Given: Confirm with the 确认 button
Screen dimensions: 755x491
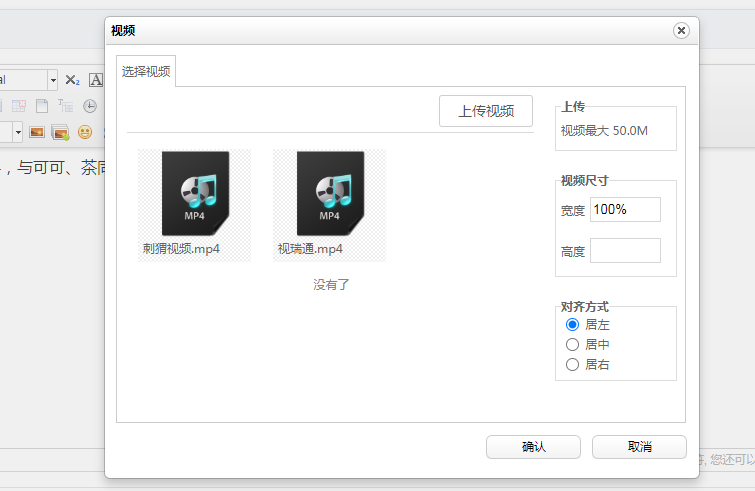Looking at the screenshot, I should (533, 447).
